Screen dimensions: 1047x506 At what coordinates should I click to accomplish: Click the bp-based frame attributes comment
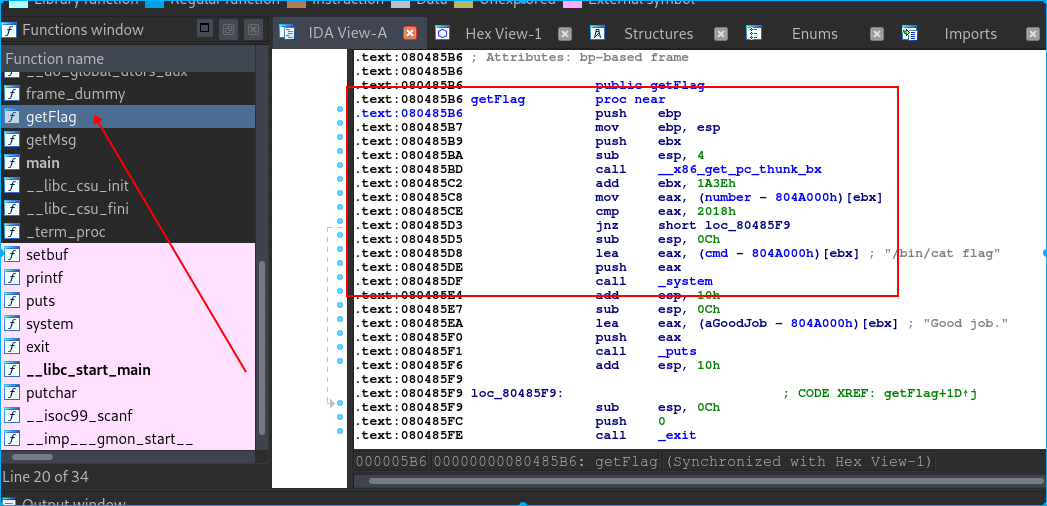click(x=580, y=57)
